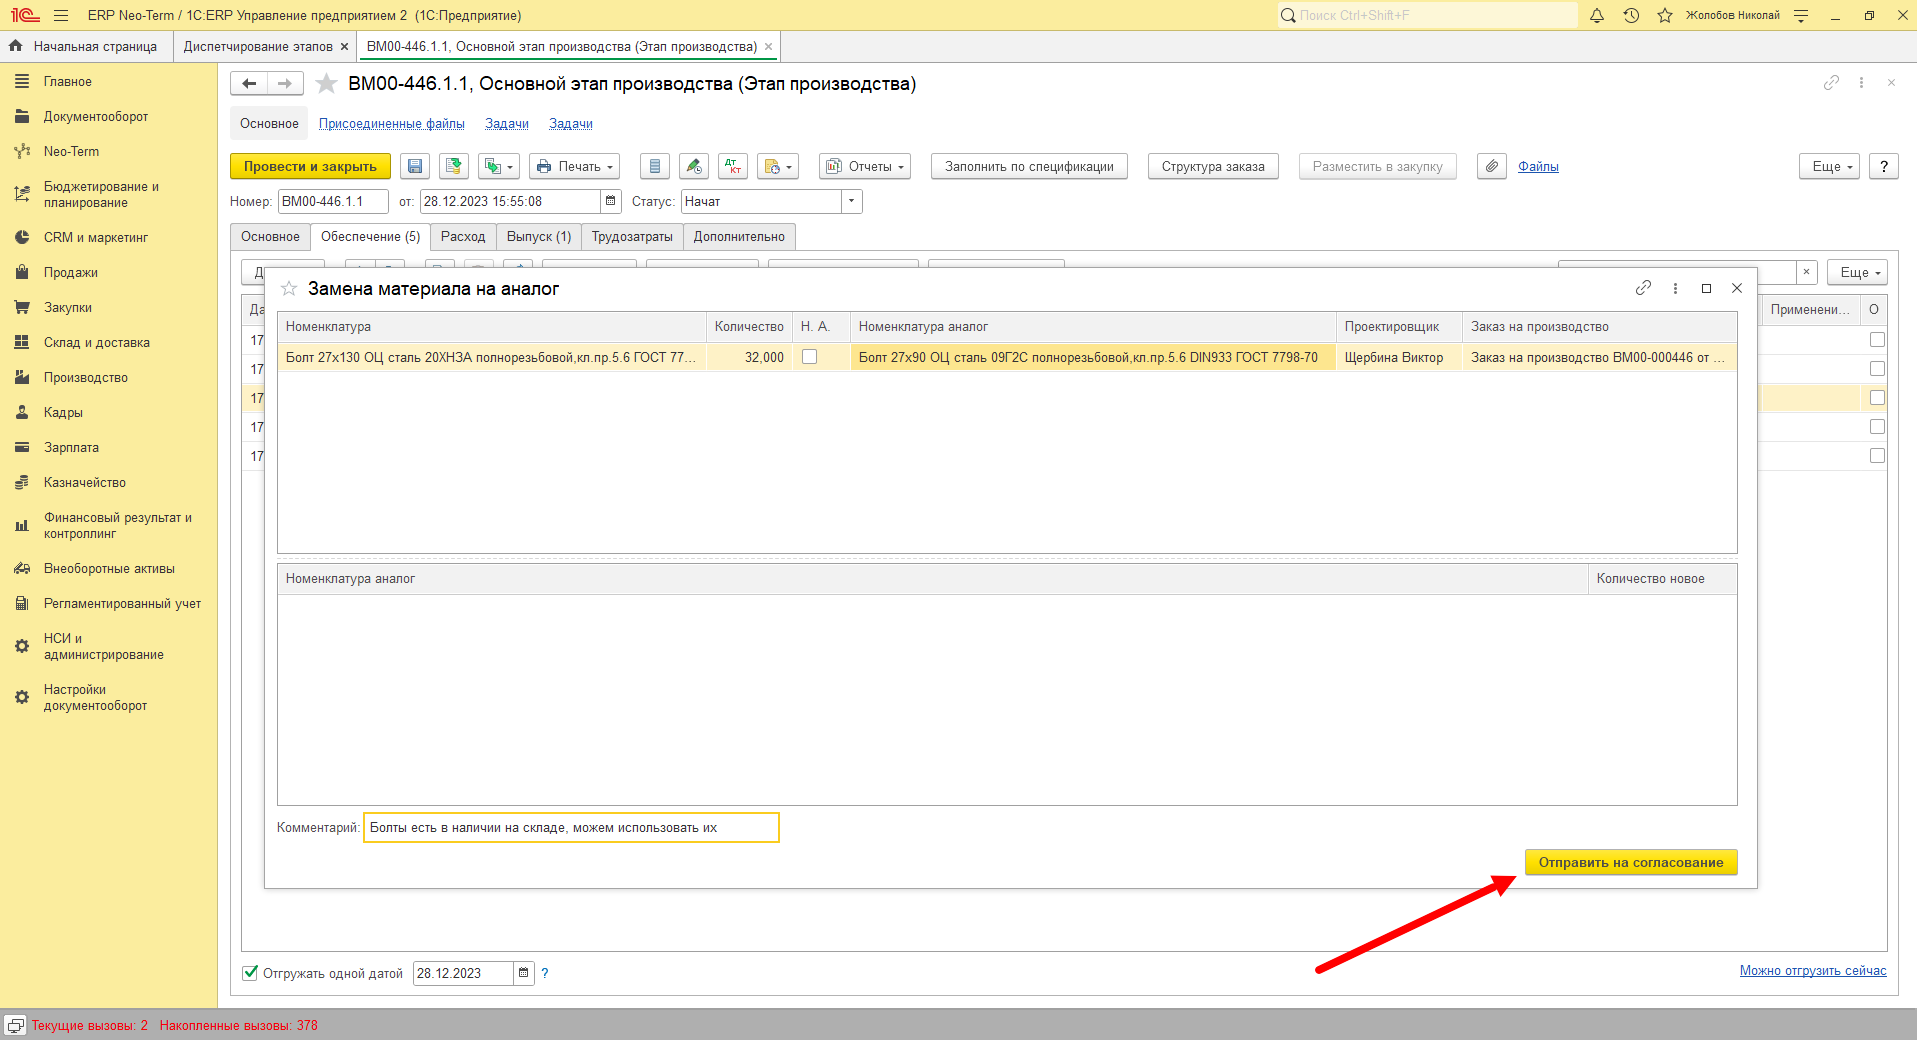Open the history clock icon
This screenshot has width=1917, height=1040.
pos(1631,15)
